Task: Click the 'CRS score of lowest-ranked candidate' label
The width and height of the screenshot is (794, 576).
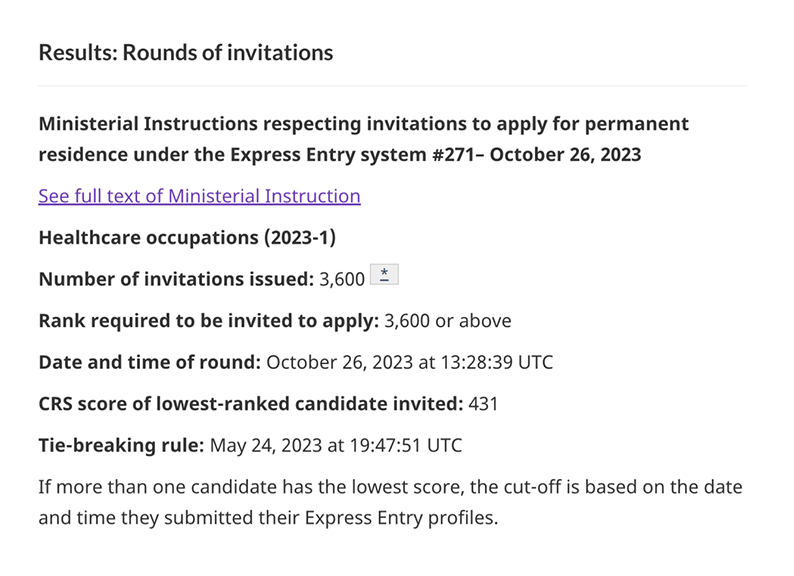Action: 250,404
